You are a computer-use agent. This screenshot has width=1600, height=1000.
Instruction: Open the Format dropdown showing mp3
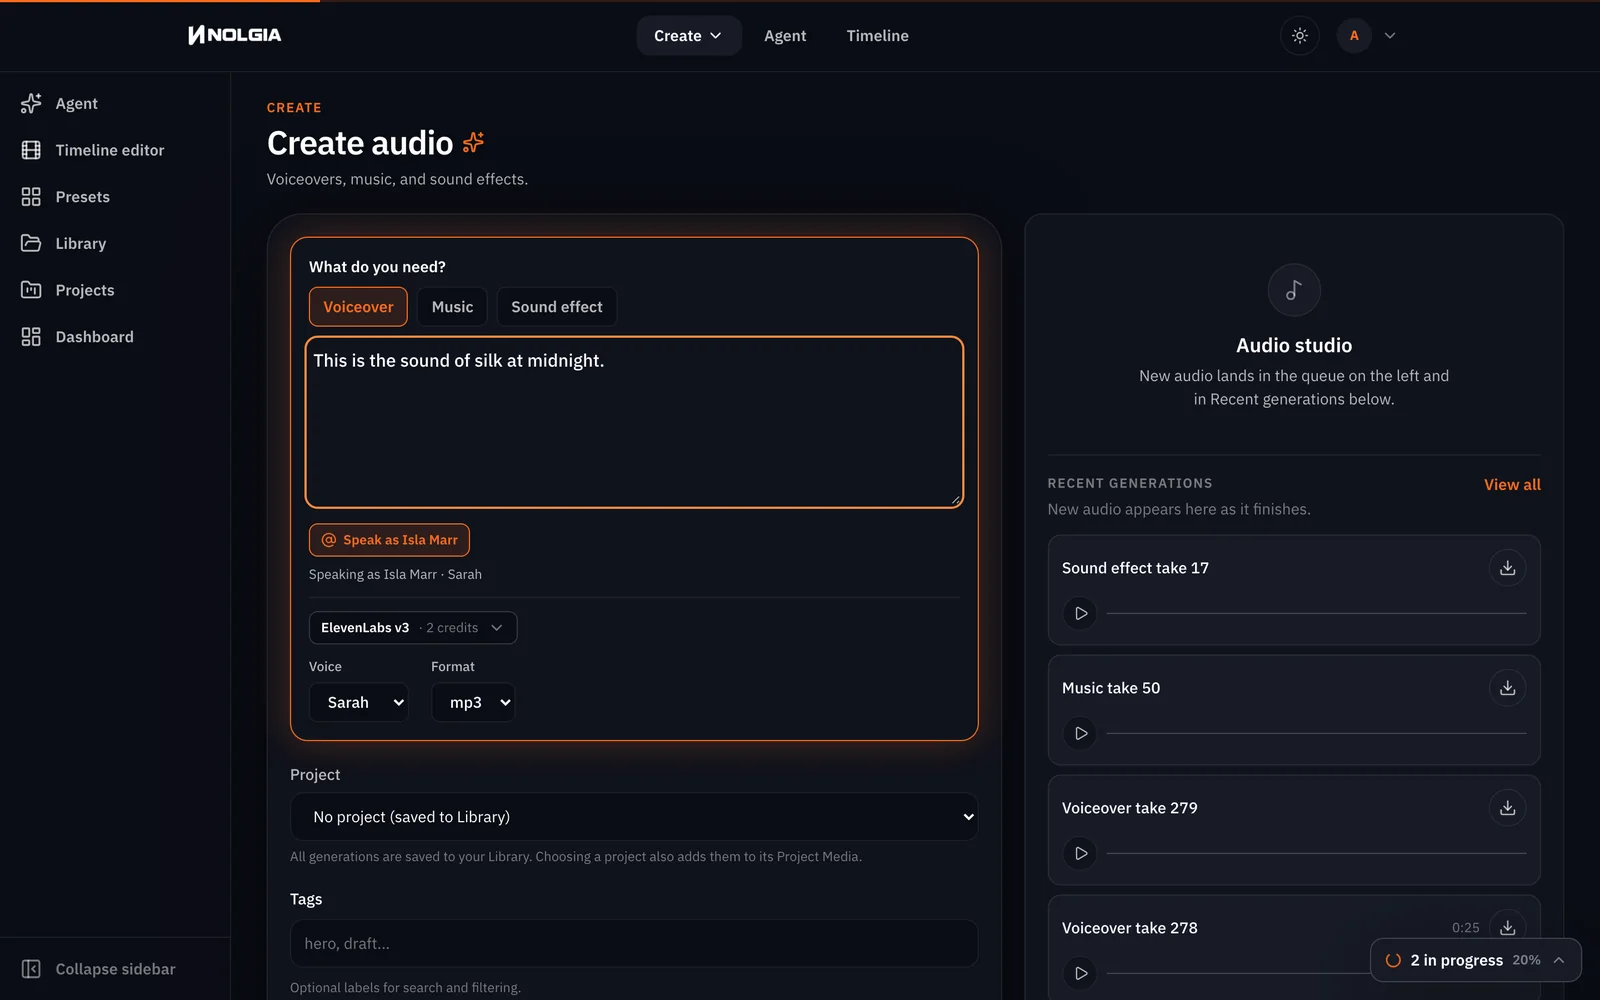click(473, 702)
